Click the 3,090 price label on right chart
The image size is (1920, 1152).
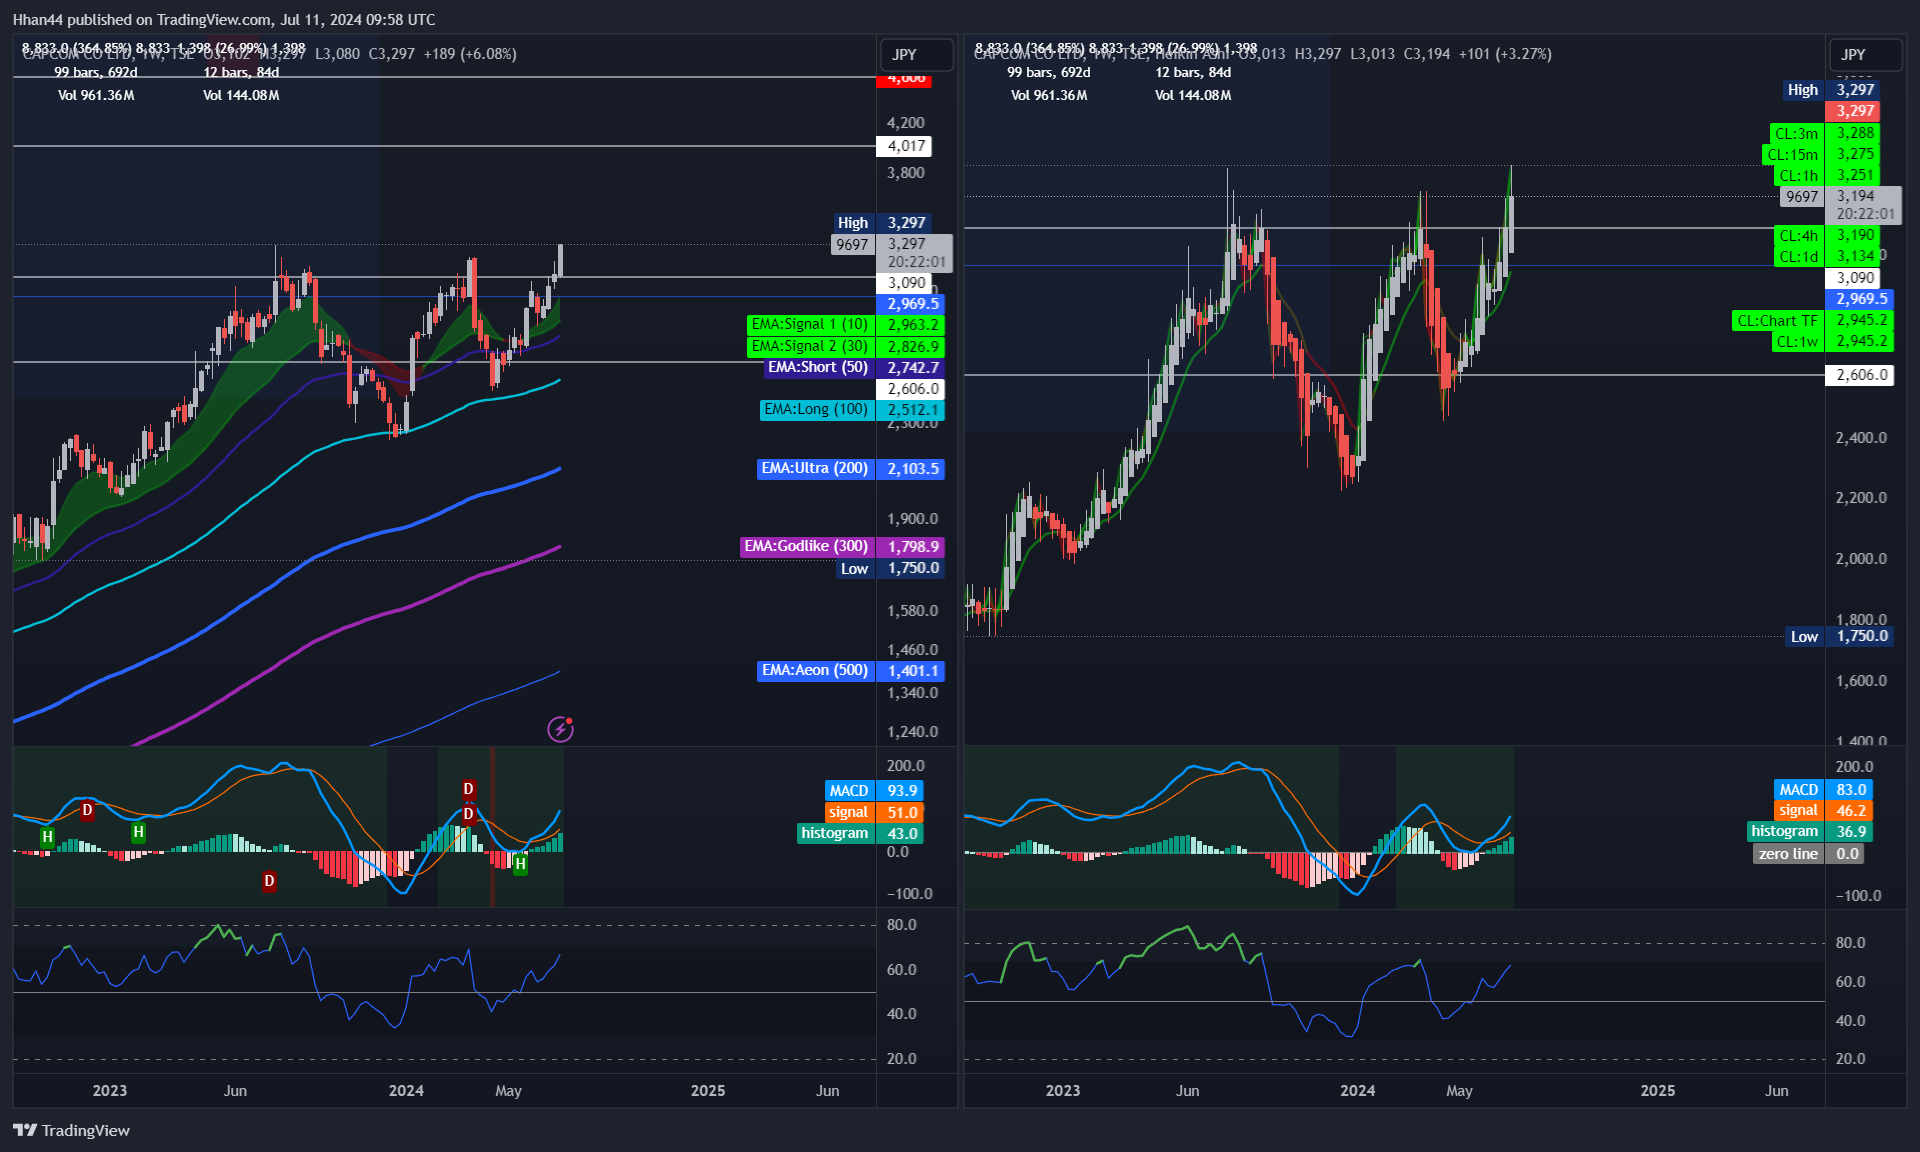pyautogui.click(x=1855, y=278)
